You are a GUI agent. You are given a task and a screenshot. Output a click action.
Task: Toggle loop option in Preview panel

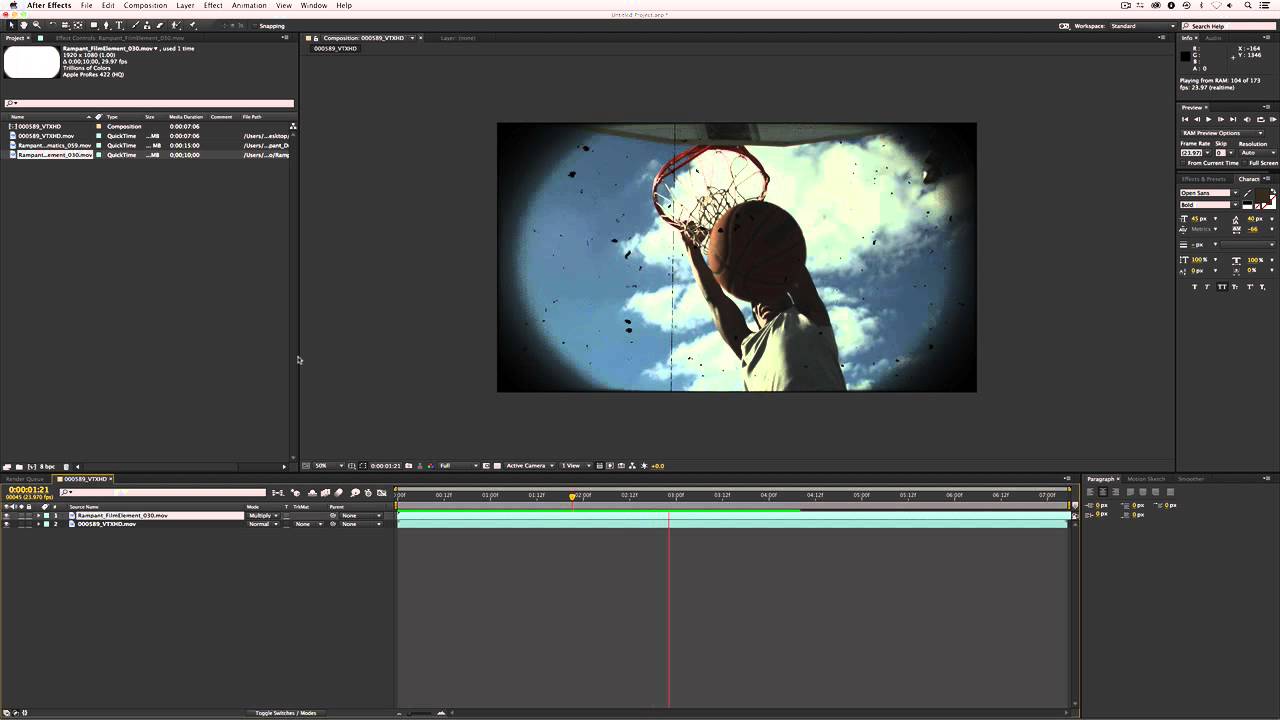coord(1260,119)
